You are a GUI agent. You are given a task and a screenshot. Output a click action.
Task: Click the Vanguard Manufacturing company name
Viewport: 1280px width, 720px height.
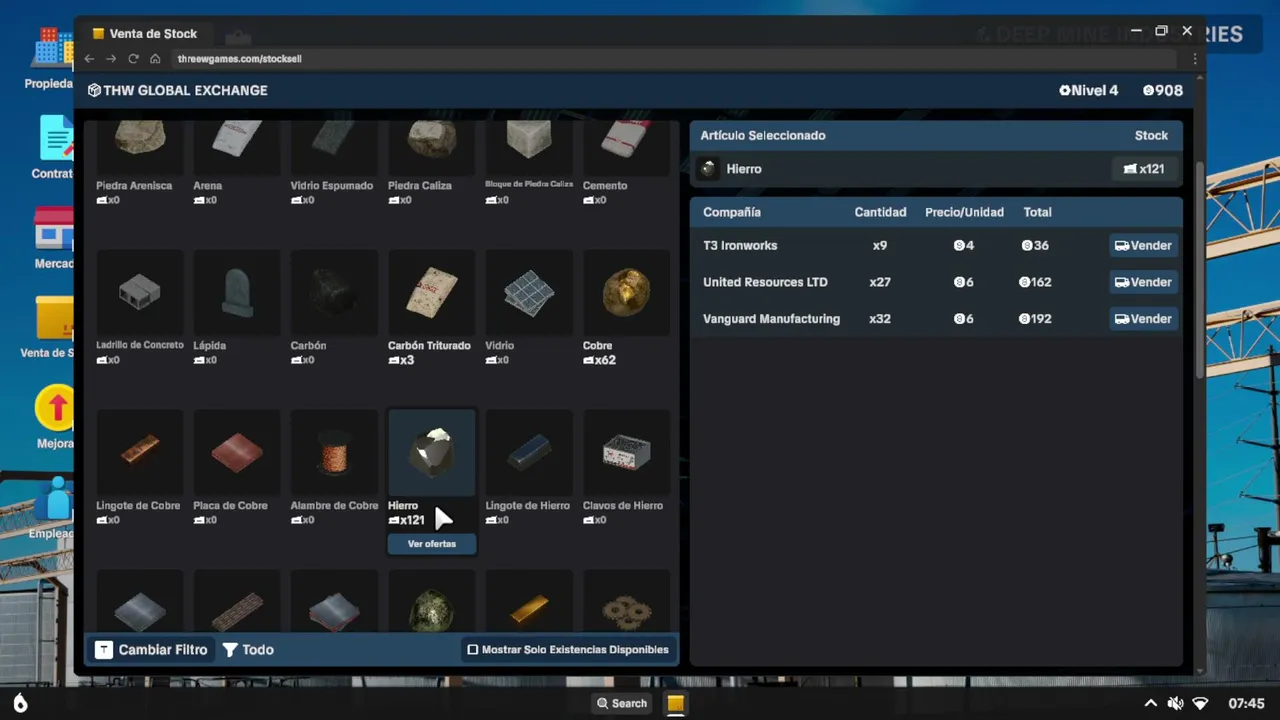click(771, 319)
